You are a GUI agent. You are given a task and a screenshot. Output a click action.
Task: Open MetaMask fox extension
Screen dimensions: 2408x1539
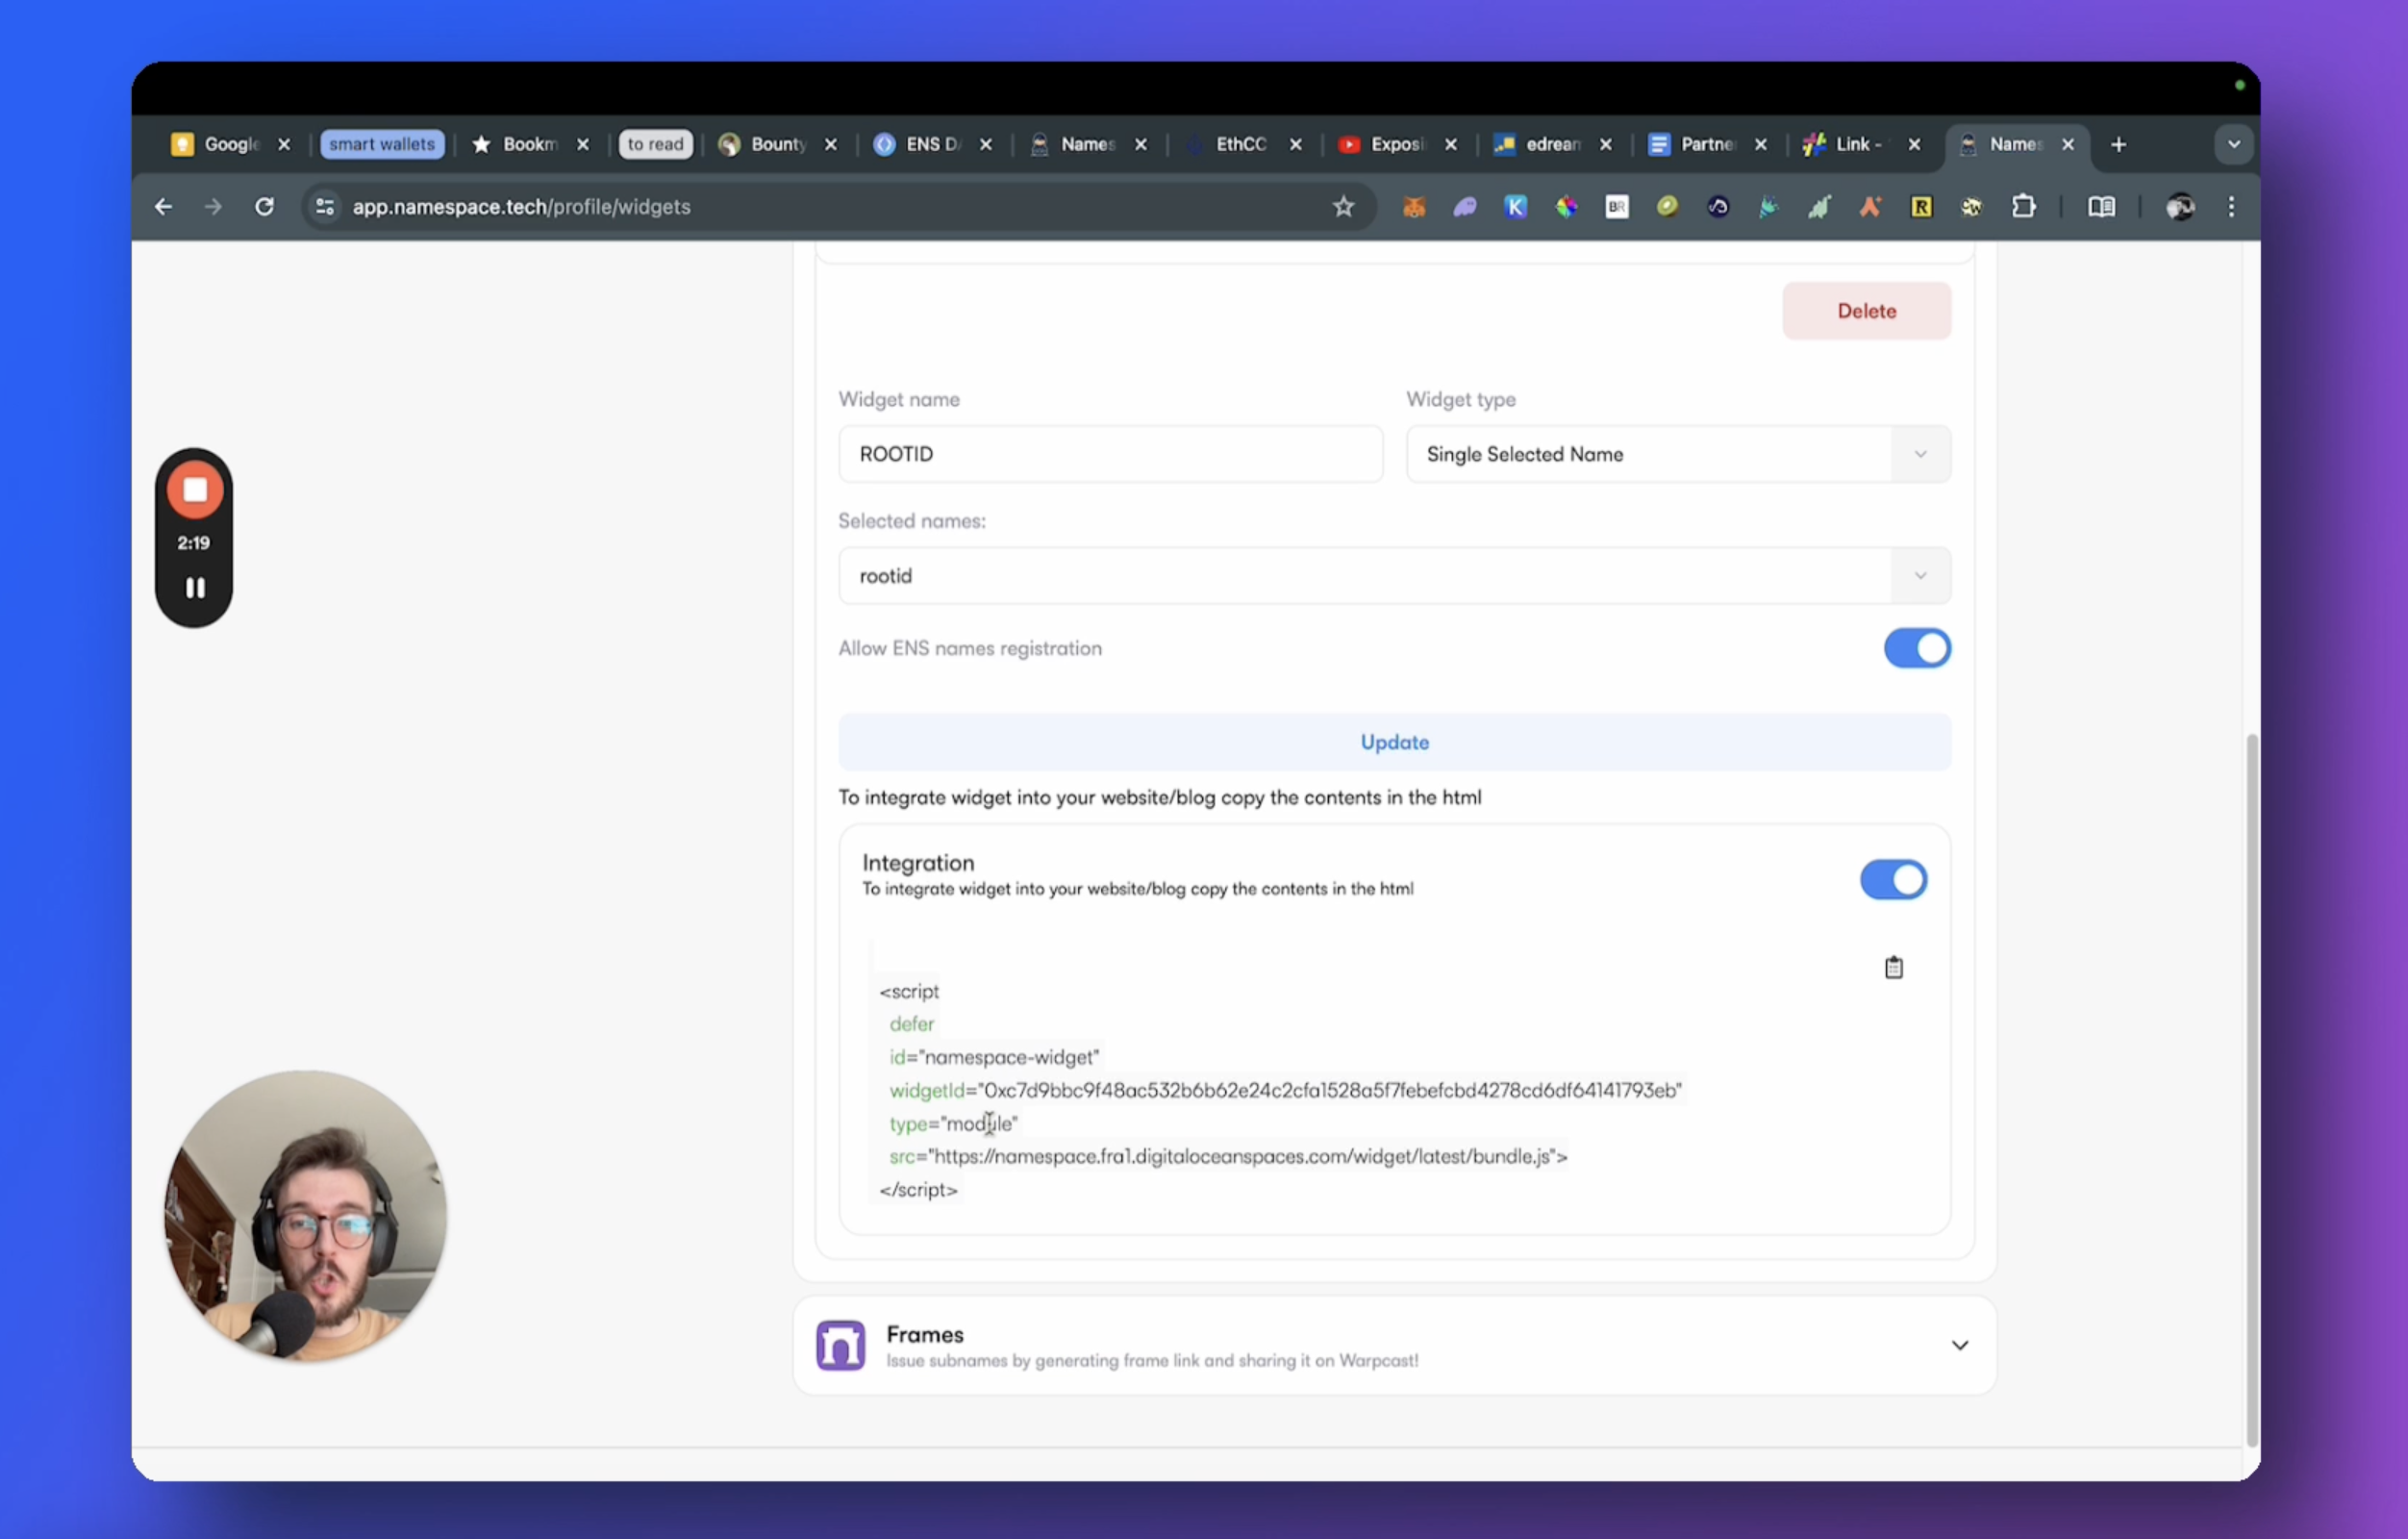(x=1413, y=207)
